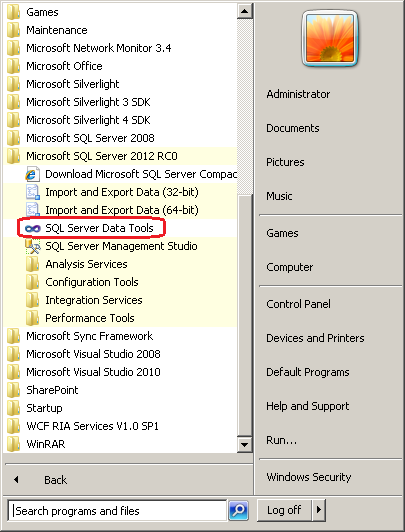Open Music from the right pane
The height and width of the screenshot is (532, 405).
[x=279, y=196]
